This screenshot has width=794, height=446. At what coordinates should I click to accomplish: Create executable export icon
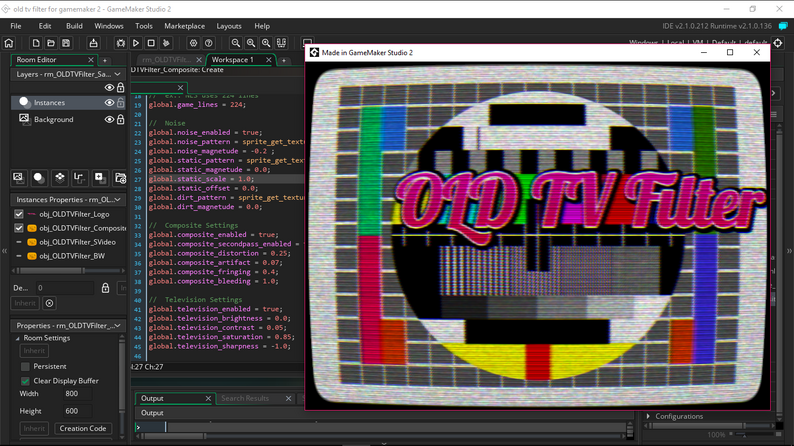(93, 43)
